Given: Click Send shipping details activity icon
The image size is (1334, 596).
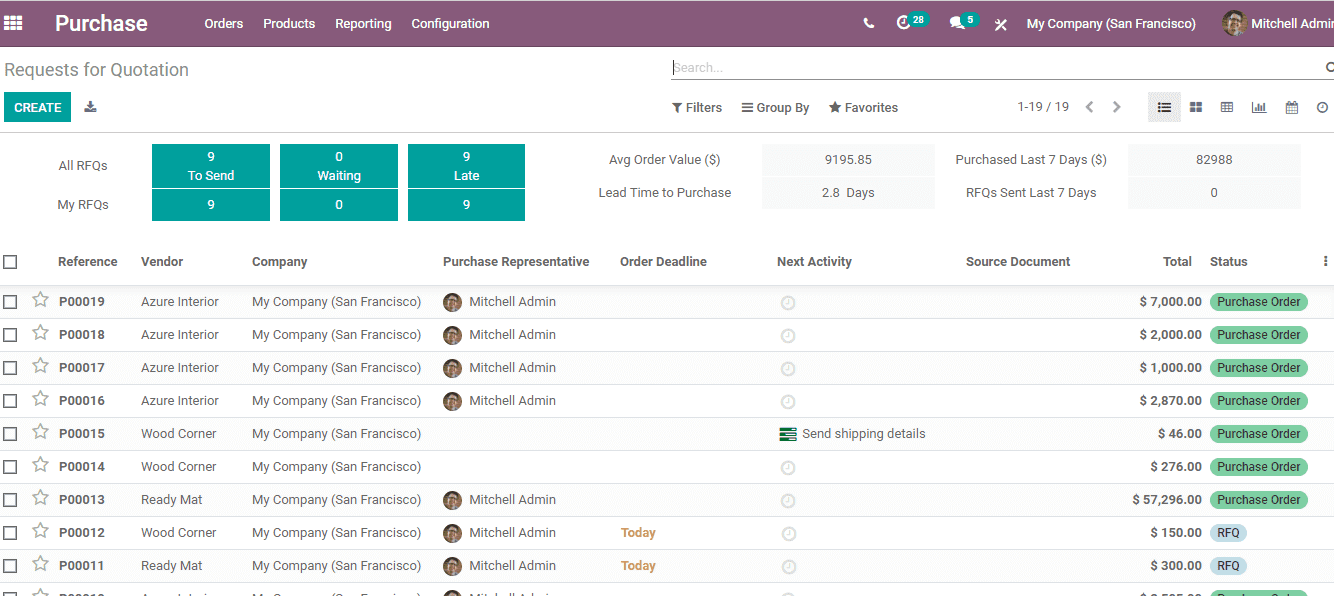Looking at the screenshot, I should tap(788, 434).
